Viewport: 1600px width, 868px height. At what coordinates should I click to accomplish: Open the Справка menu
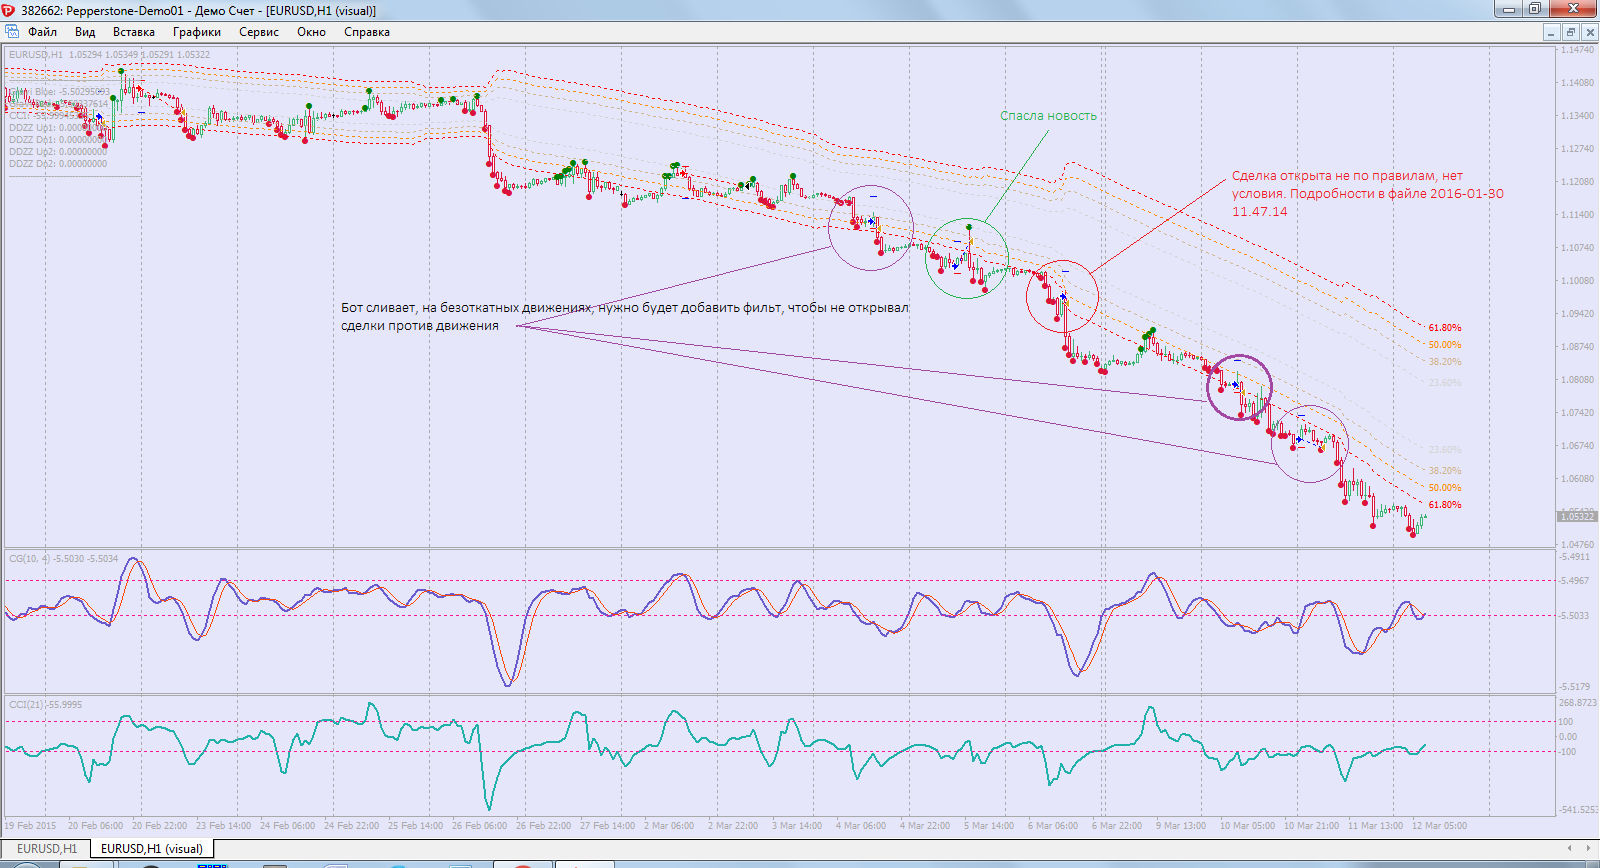pyautogui.click(x=367, y=32)
